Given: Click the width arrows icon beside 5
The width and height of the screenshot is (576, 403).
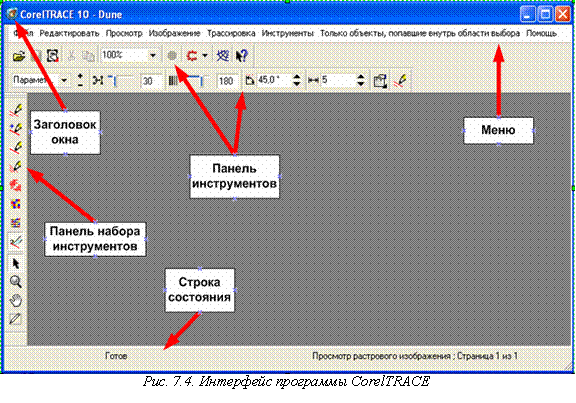Looking at the screenshot, I should [x=313, y=80].
